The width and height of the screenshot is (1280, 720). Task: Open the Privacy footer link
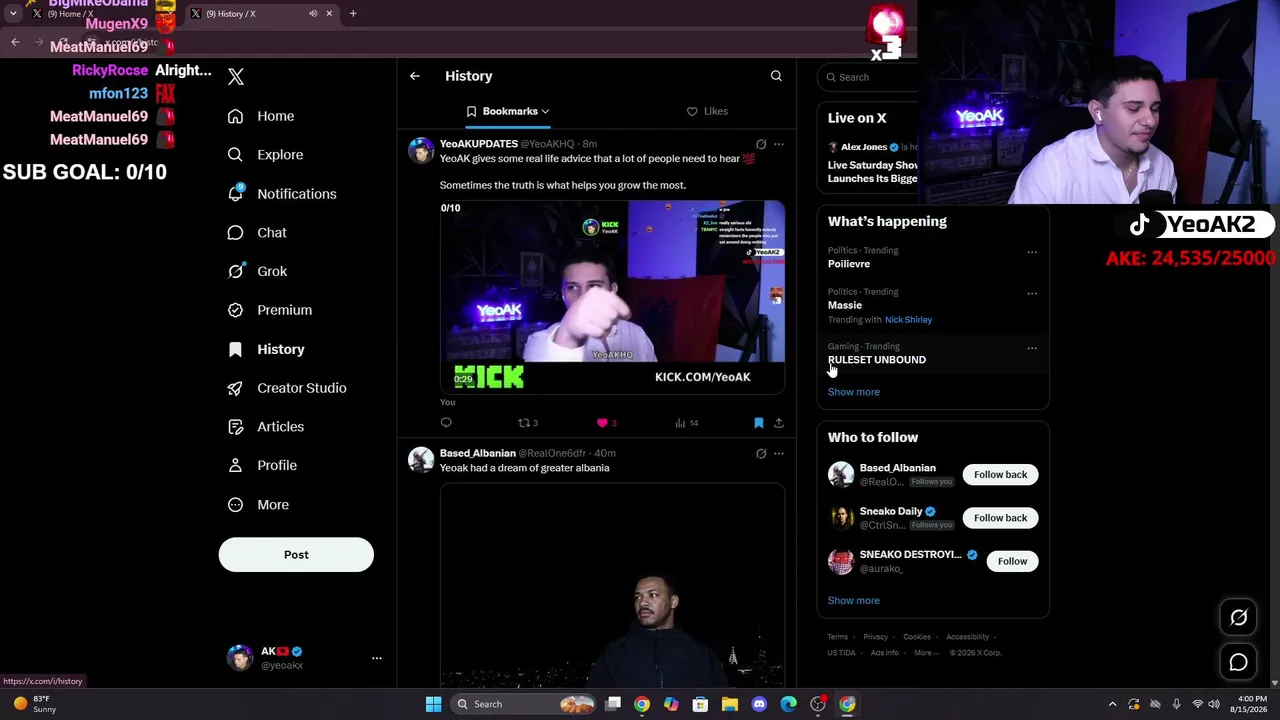coord(876,637)
